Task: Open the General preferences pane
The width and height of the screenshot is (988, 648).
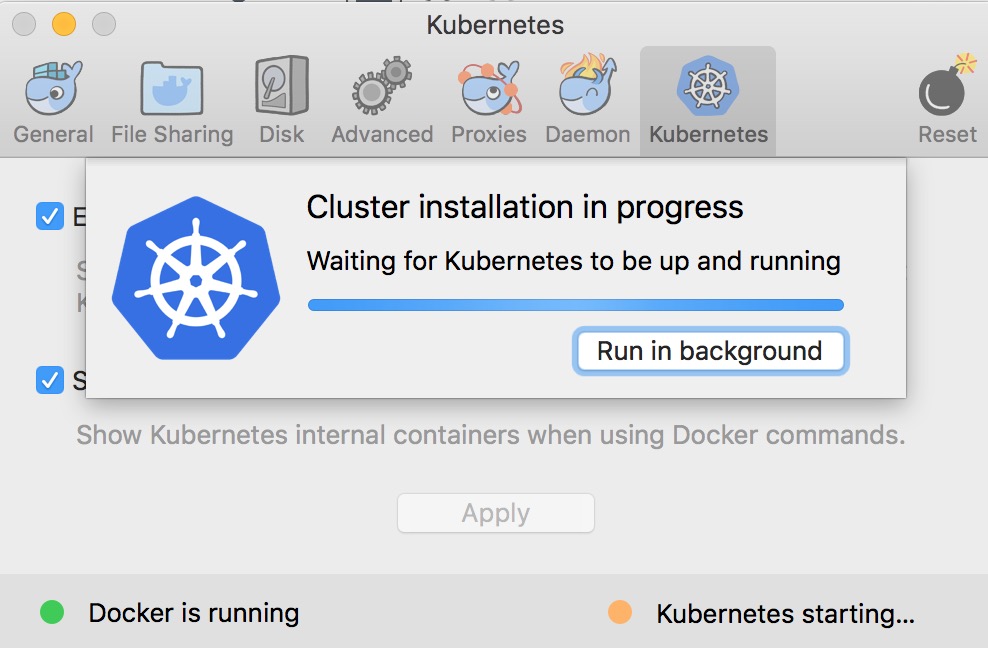Action: click(53, 101)
